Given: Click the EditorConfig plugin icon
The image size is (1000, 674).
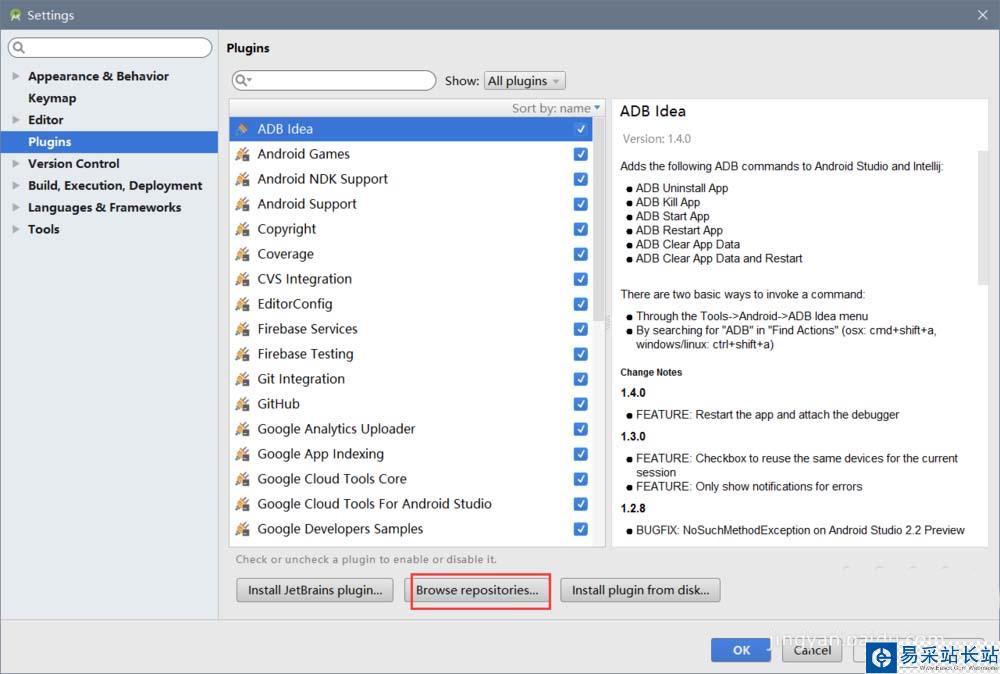Looking at the screenshot, I should 242,304.
